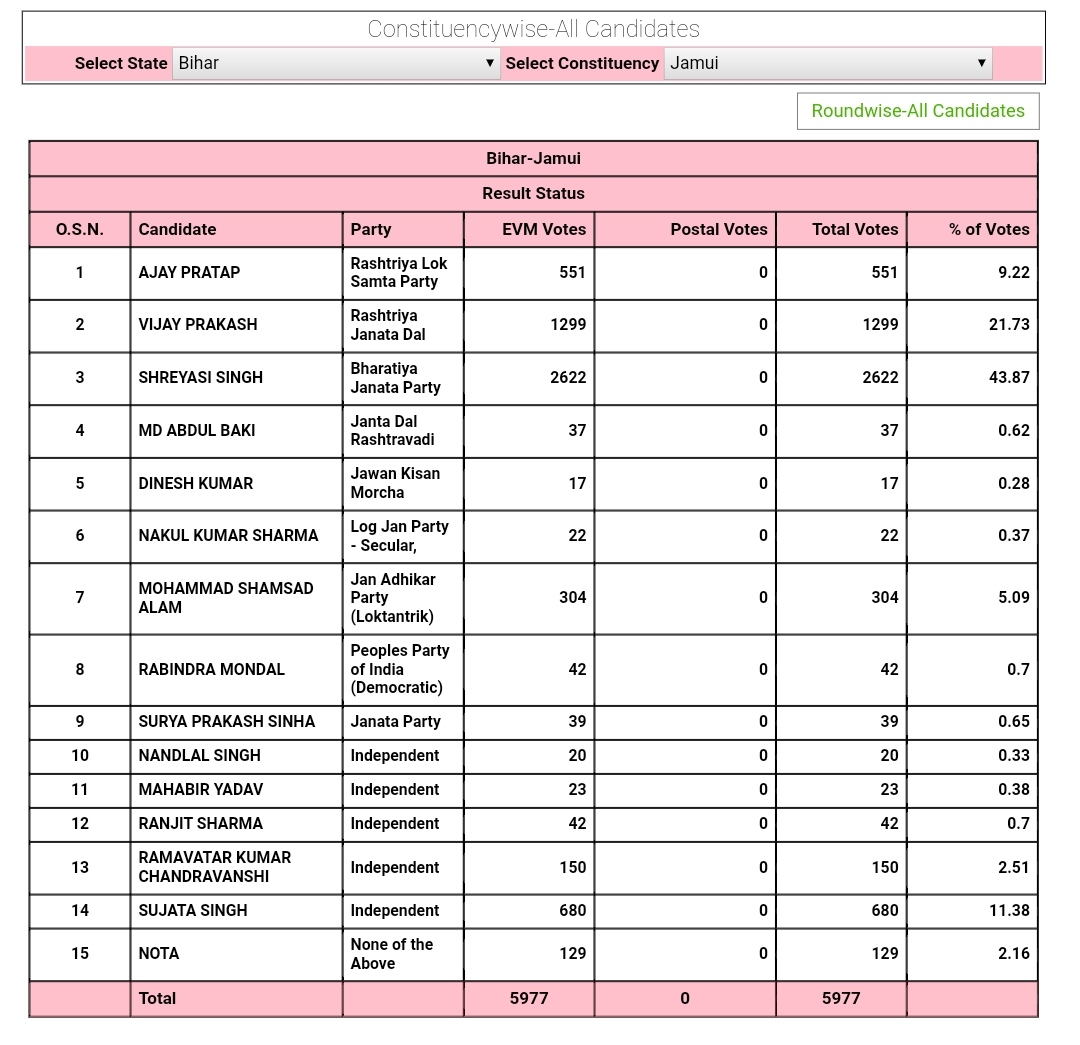This screenshot has height=1045, width=1080.
Task: Click the Bharatiya Janata Party cell
Action: click(x=396, y=378)
